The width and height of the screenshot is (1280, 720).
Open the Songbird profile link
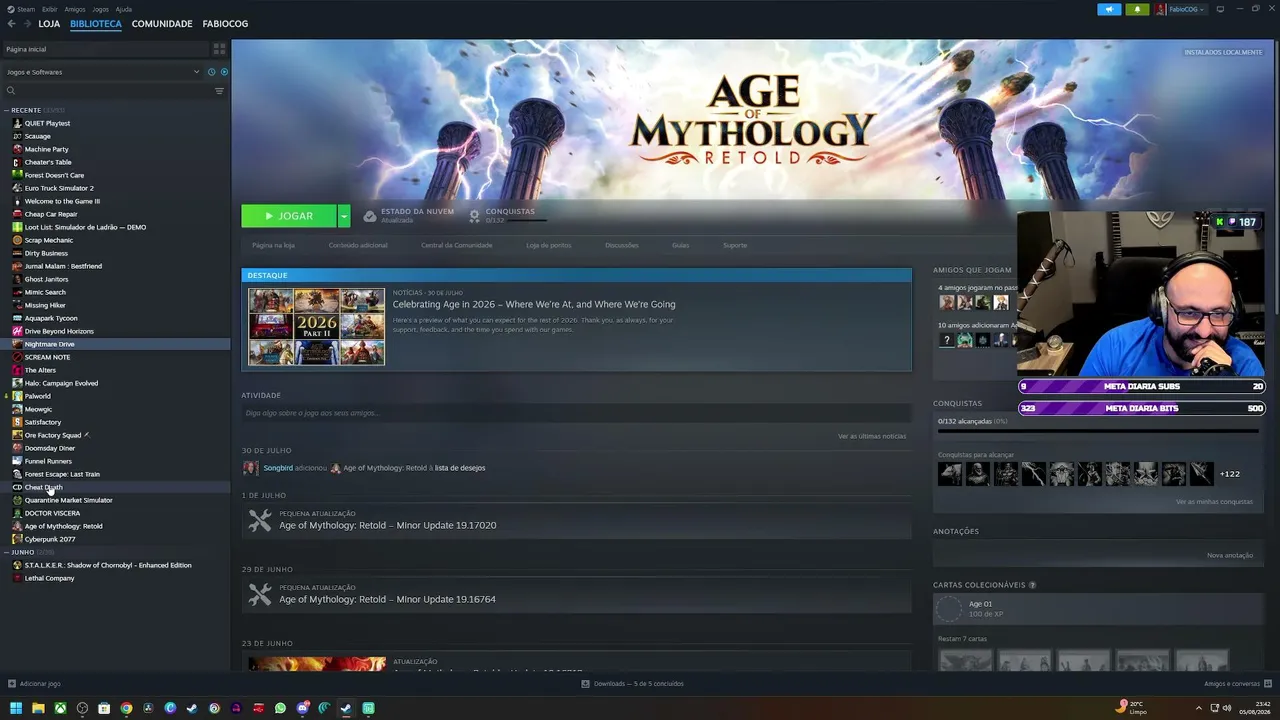click(x=278, y=468)
